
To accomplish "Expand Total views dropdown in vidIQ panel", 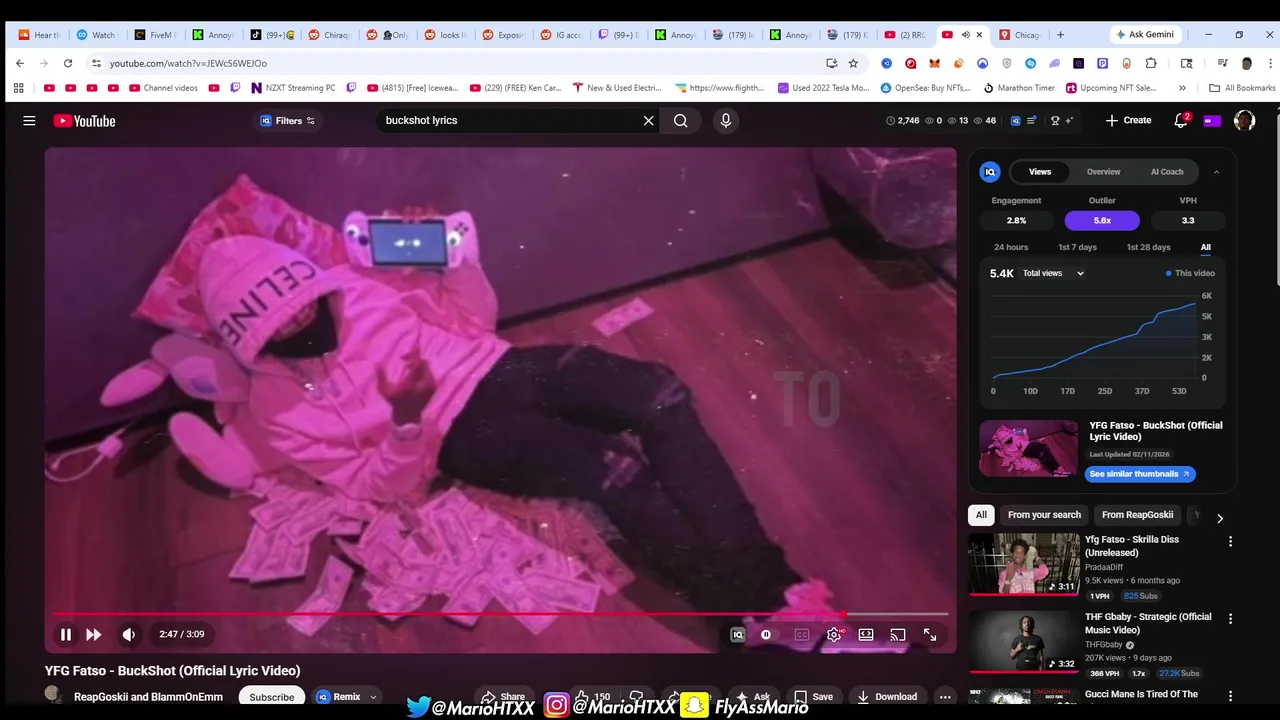I will [x=1053, y=273].
